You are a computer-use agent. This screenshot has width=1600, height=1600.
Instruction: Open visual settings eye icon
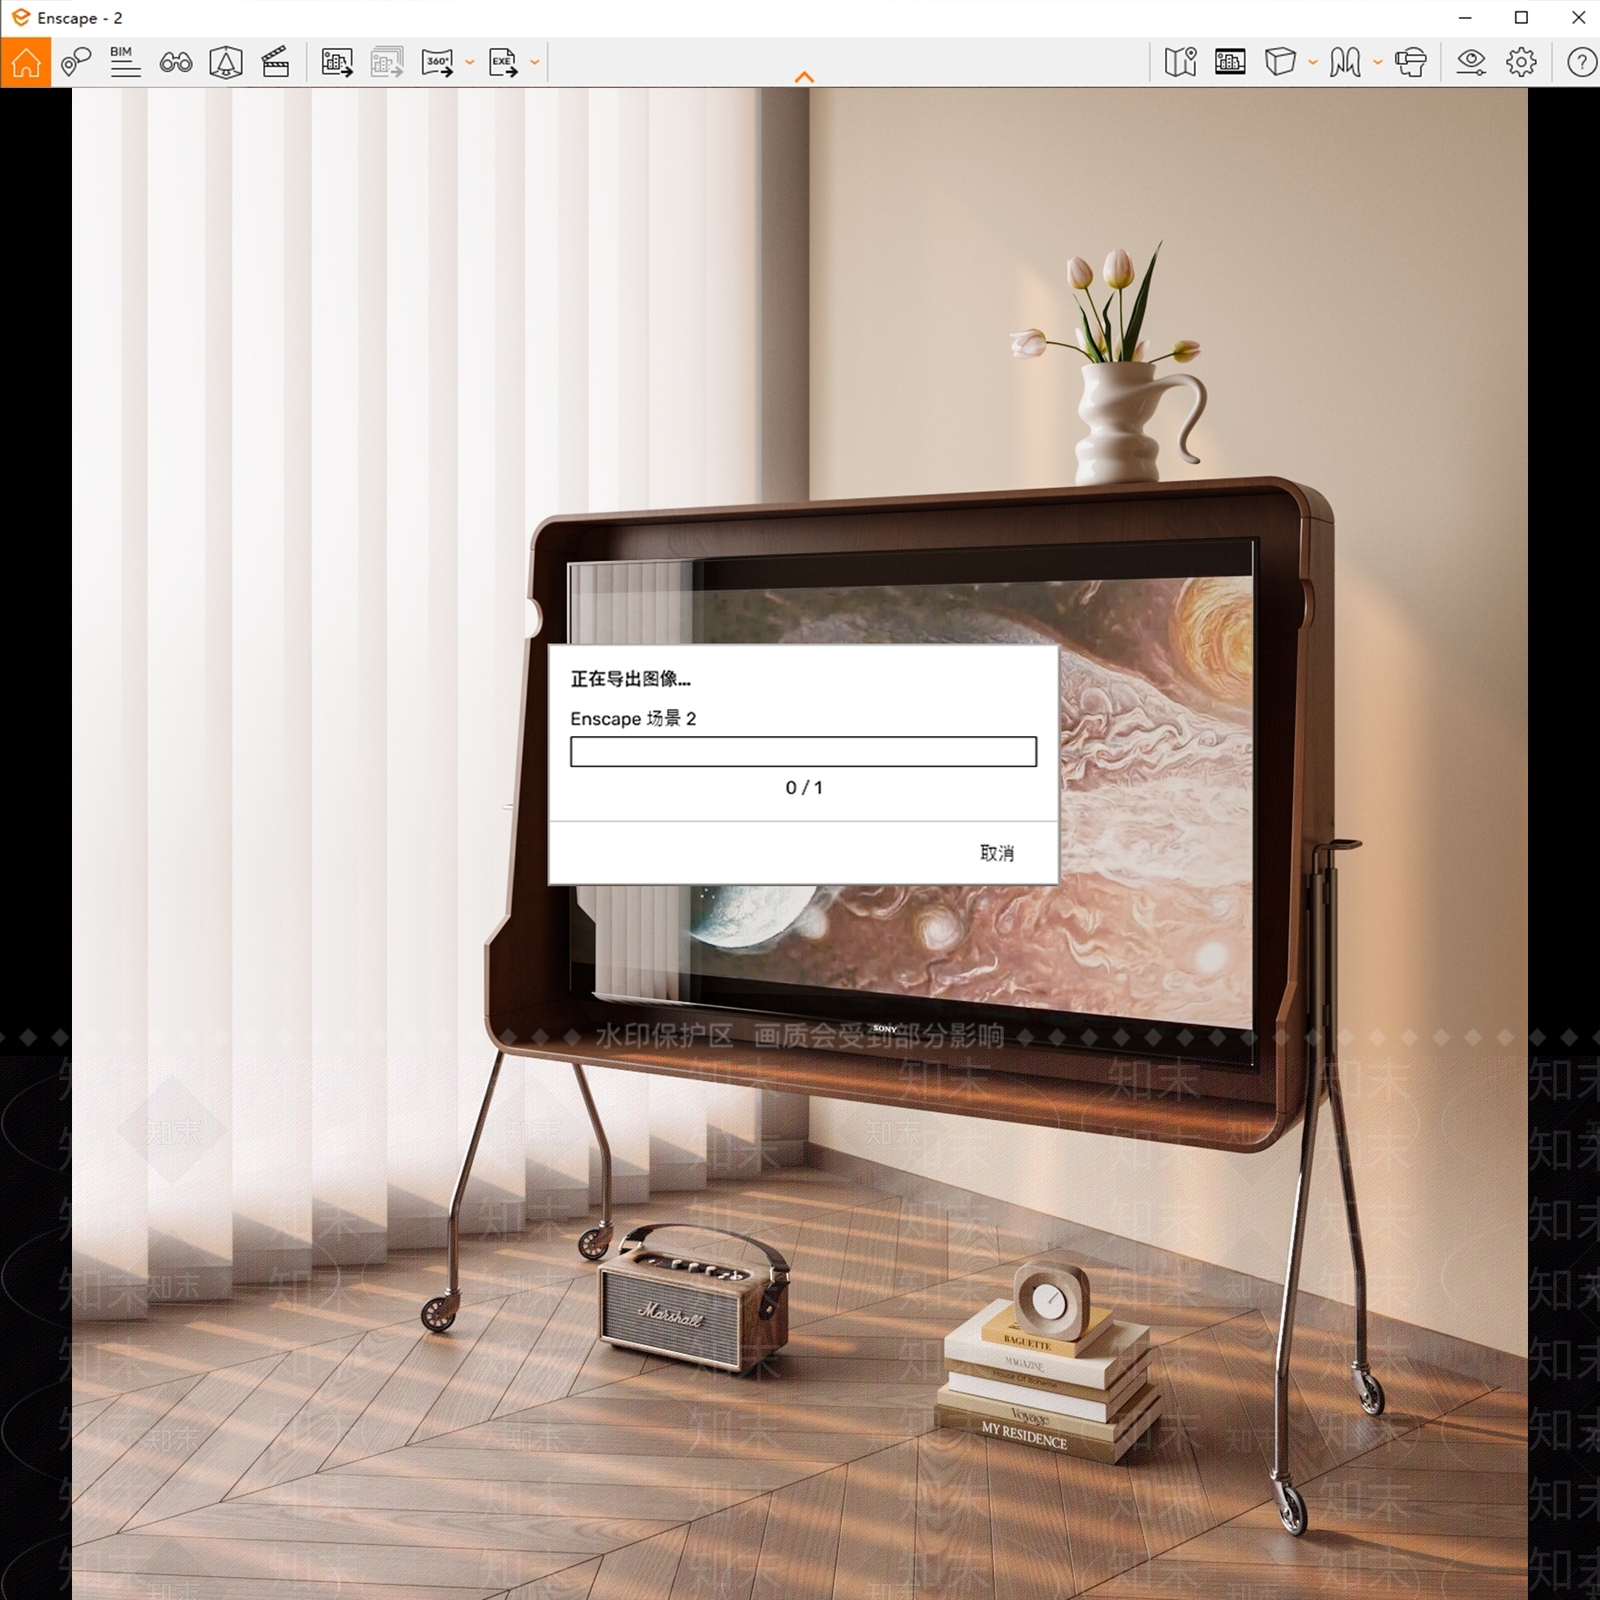pos(1471,62)
